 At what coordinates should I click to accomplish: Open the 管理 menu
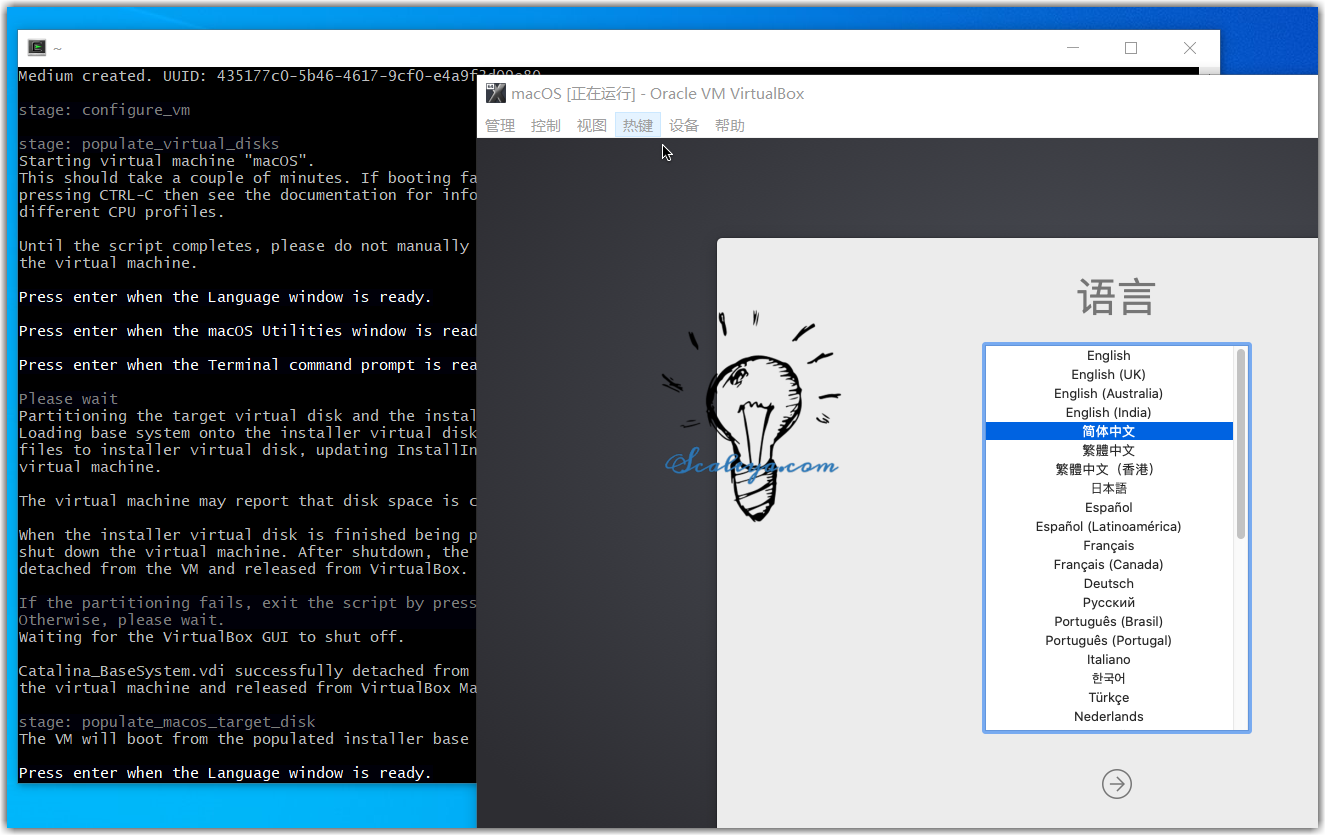point(500,126)
